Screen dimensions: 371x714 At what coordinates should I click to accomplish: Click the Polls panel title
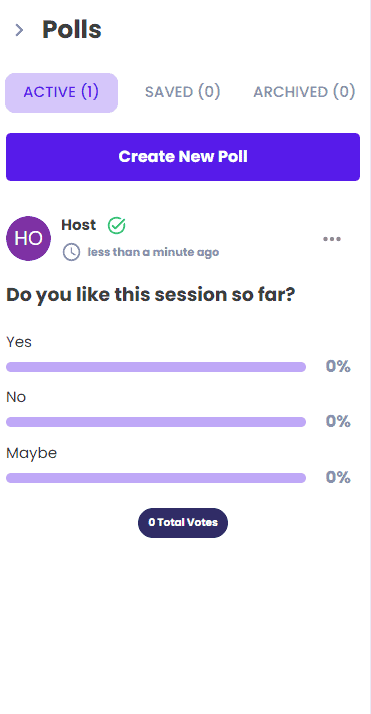coord(72,30)
